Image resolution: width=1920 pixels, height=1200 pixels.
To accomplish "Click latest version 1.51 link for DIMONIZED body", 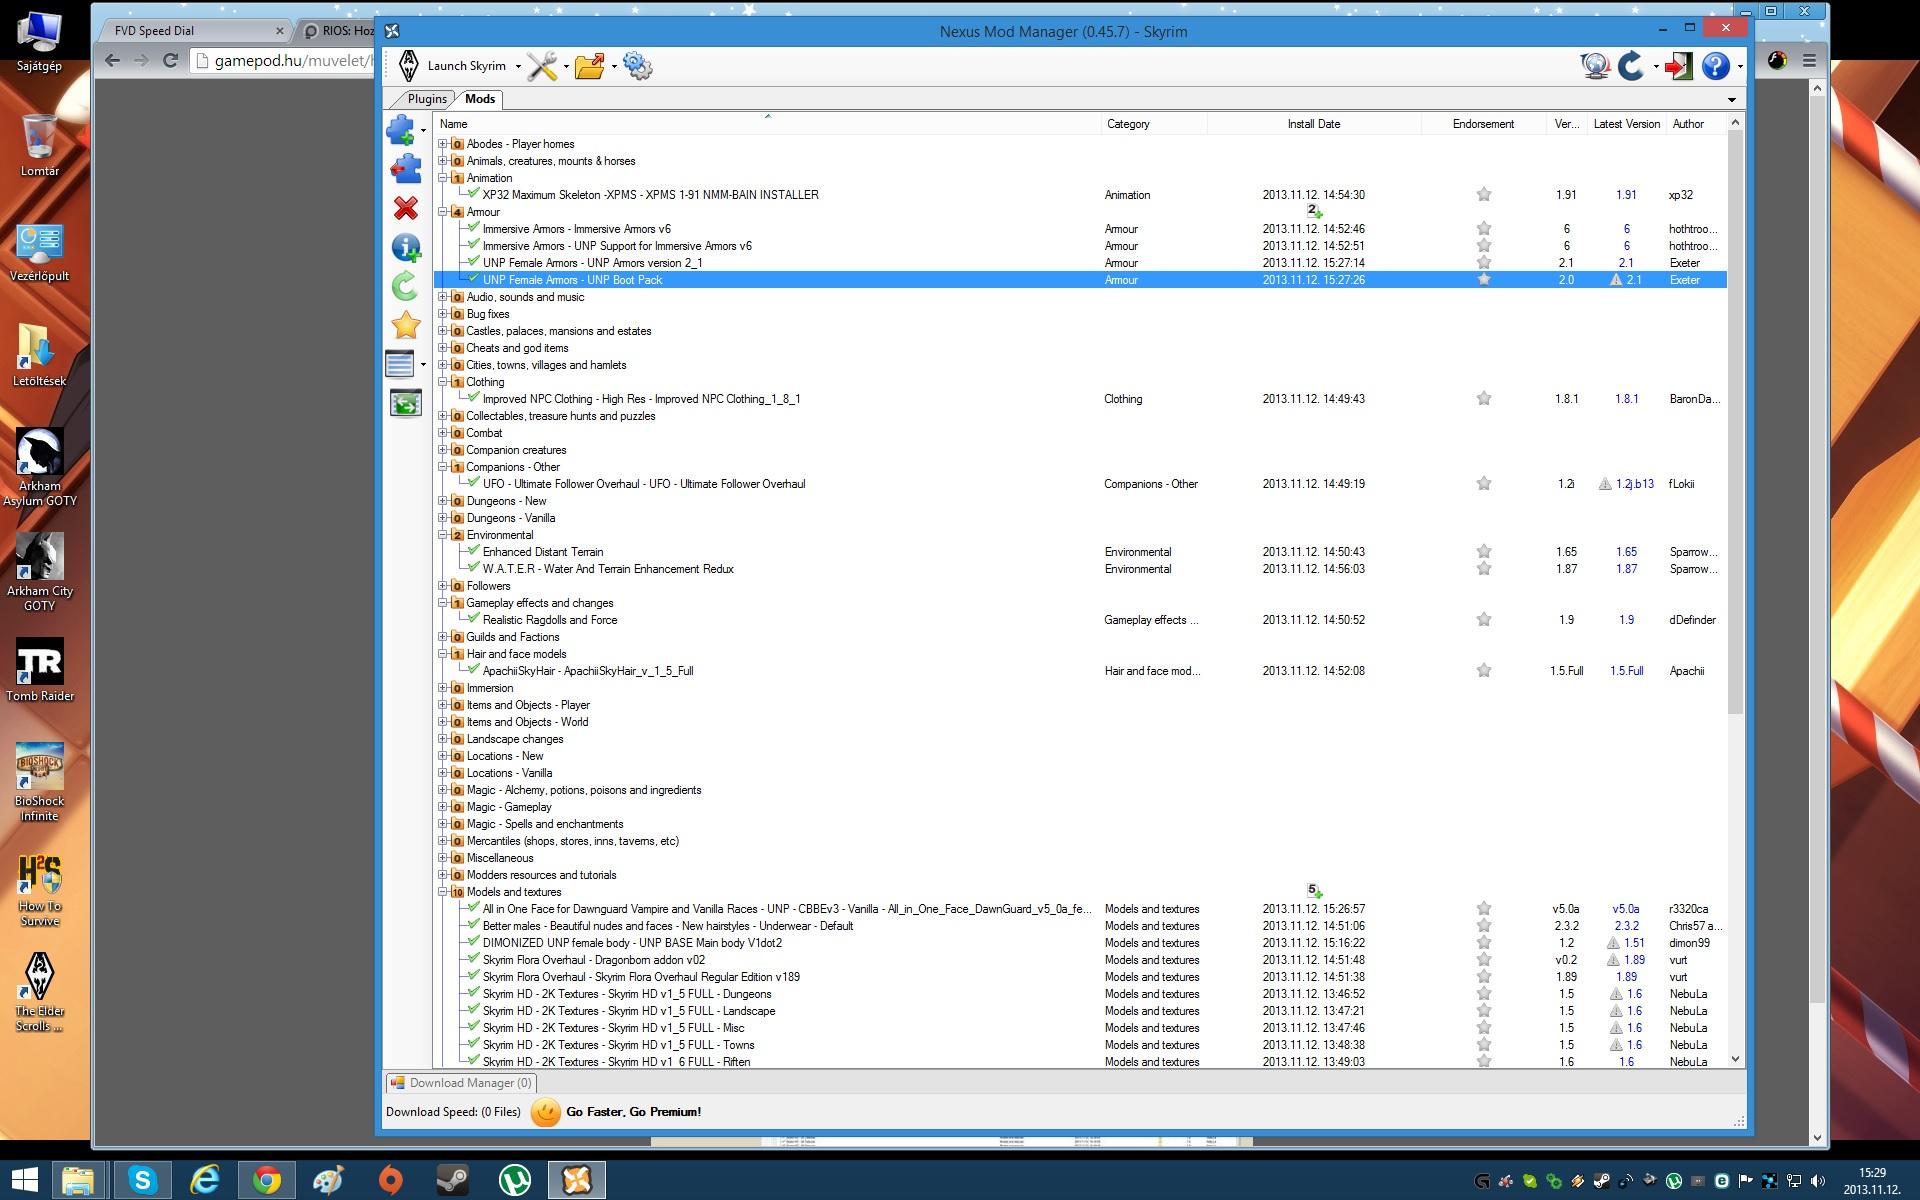I will pos(1634,943).
